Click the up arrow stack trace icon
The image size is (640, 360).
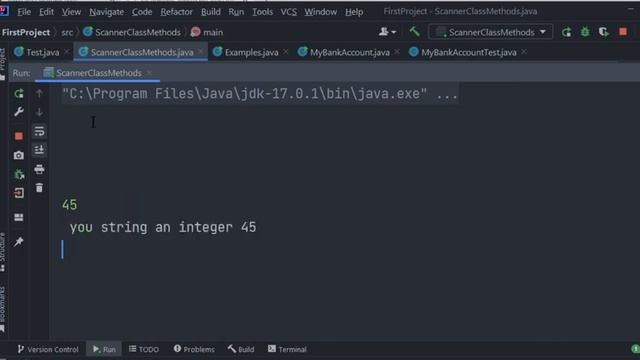click(39, 93)
